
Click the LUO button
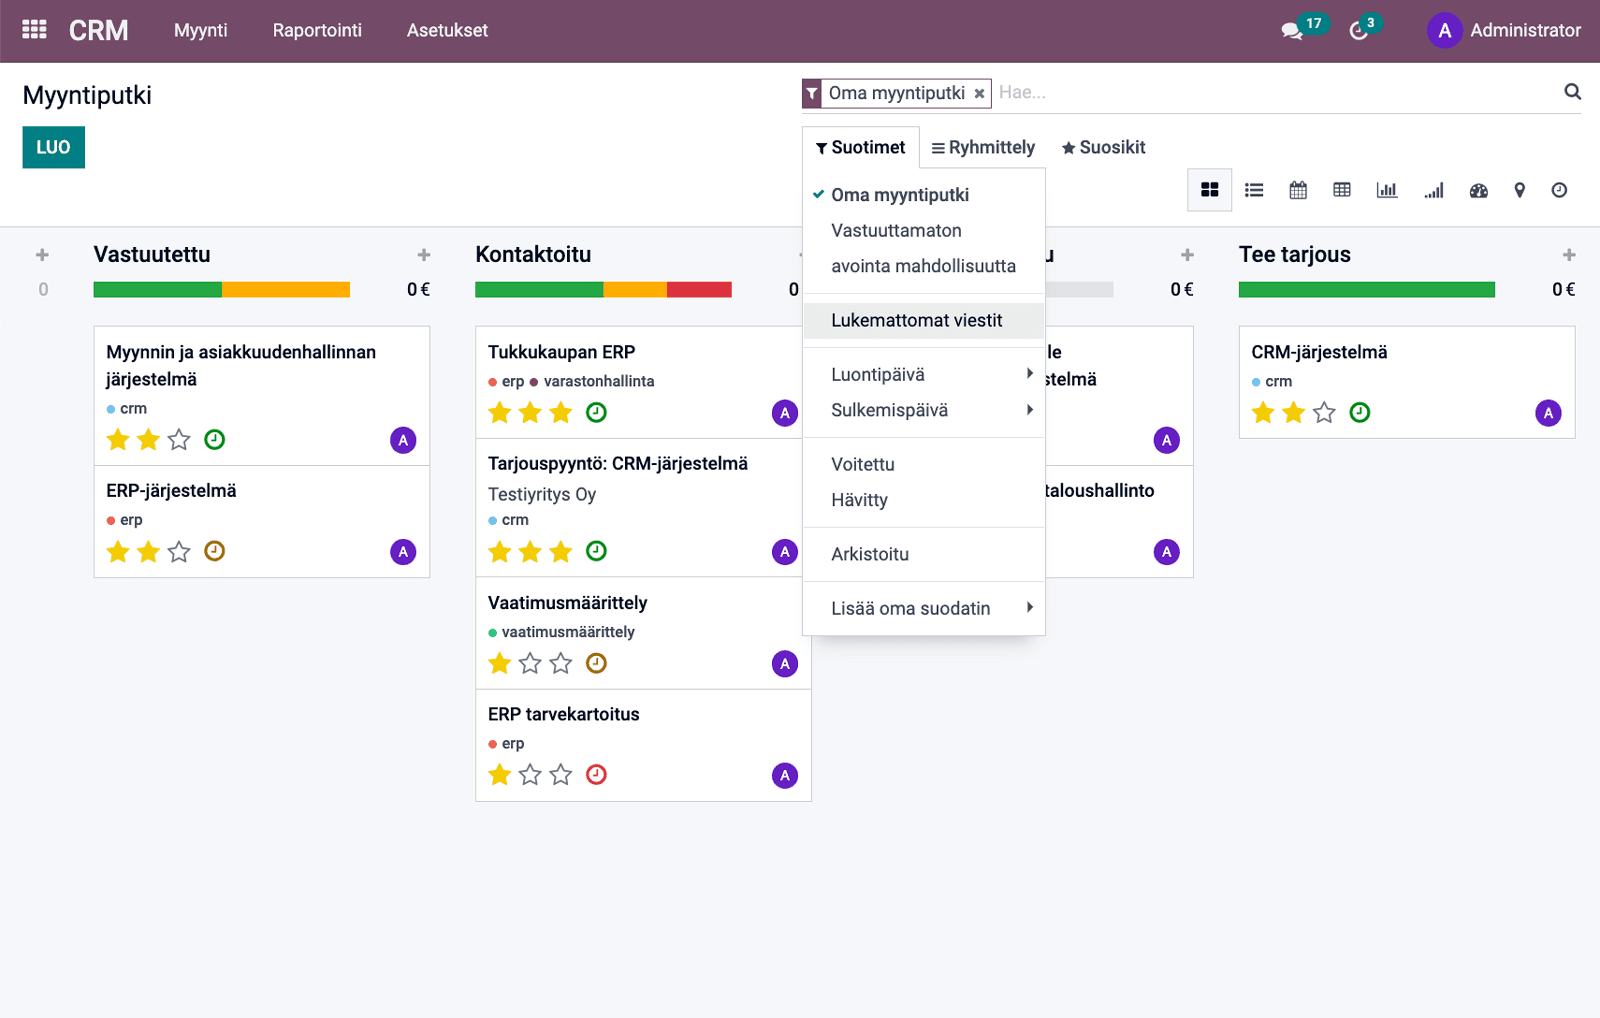pyautogui.click(x=53, y=148)
